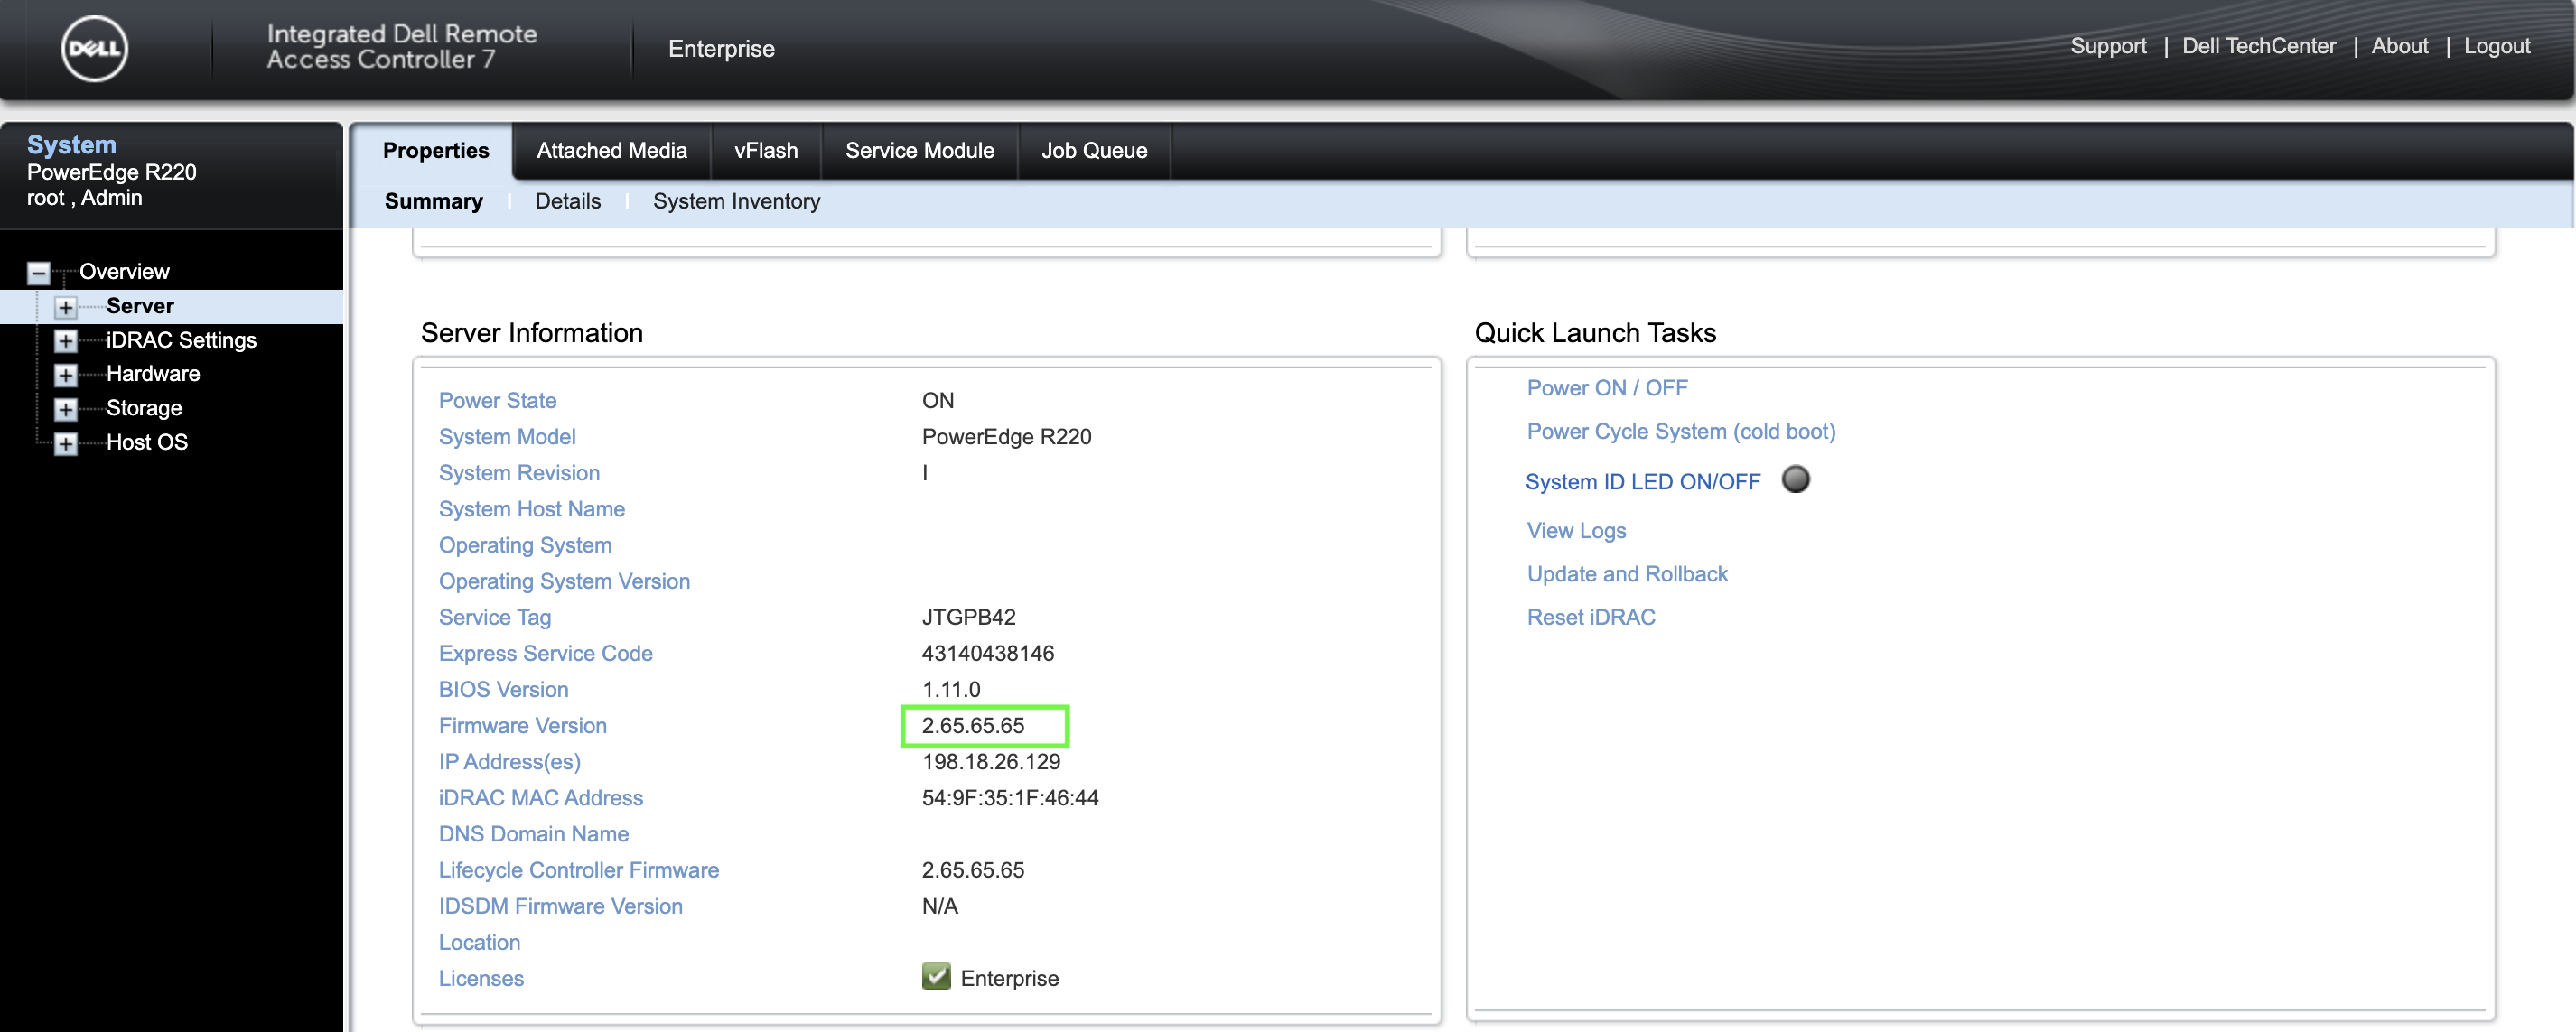Open the System Inventory sub-tab
Screen dimensions: 2576x1032
736,201
